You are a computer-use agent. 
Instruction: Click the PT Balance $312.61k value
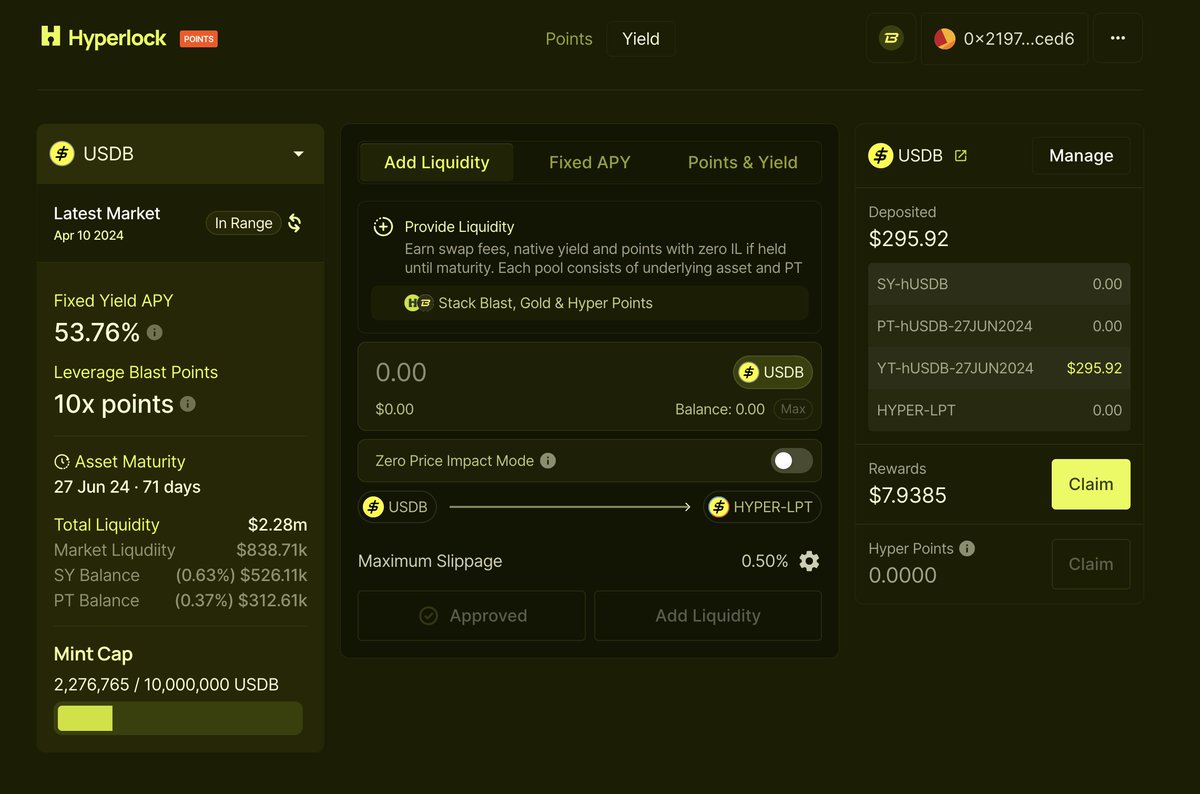tap(273, 600)
